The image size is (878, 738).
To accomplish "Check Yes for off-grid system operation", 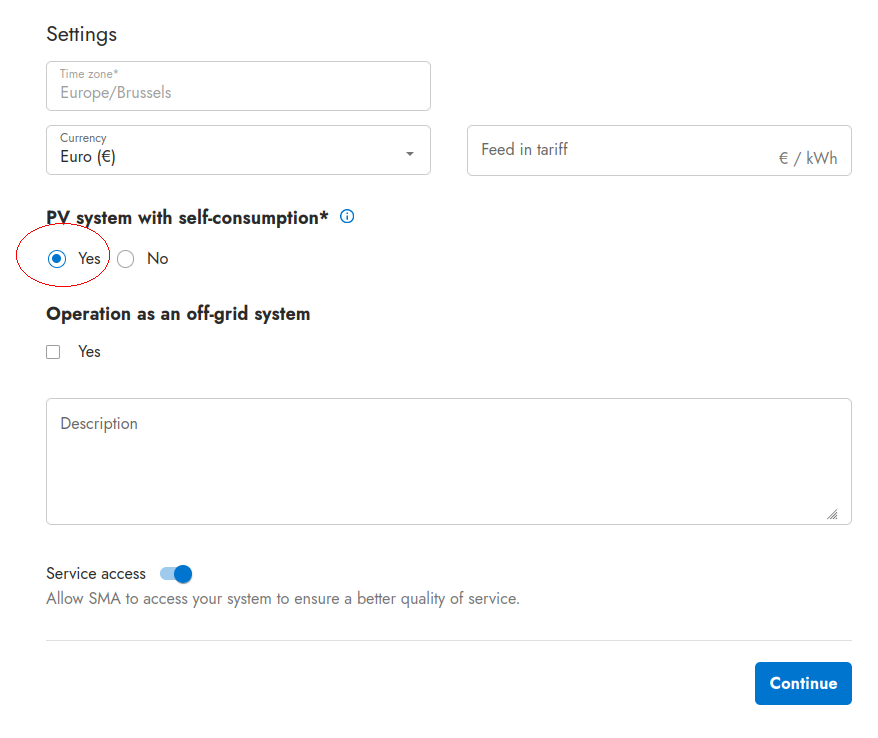I will tap(53, 352).
